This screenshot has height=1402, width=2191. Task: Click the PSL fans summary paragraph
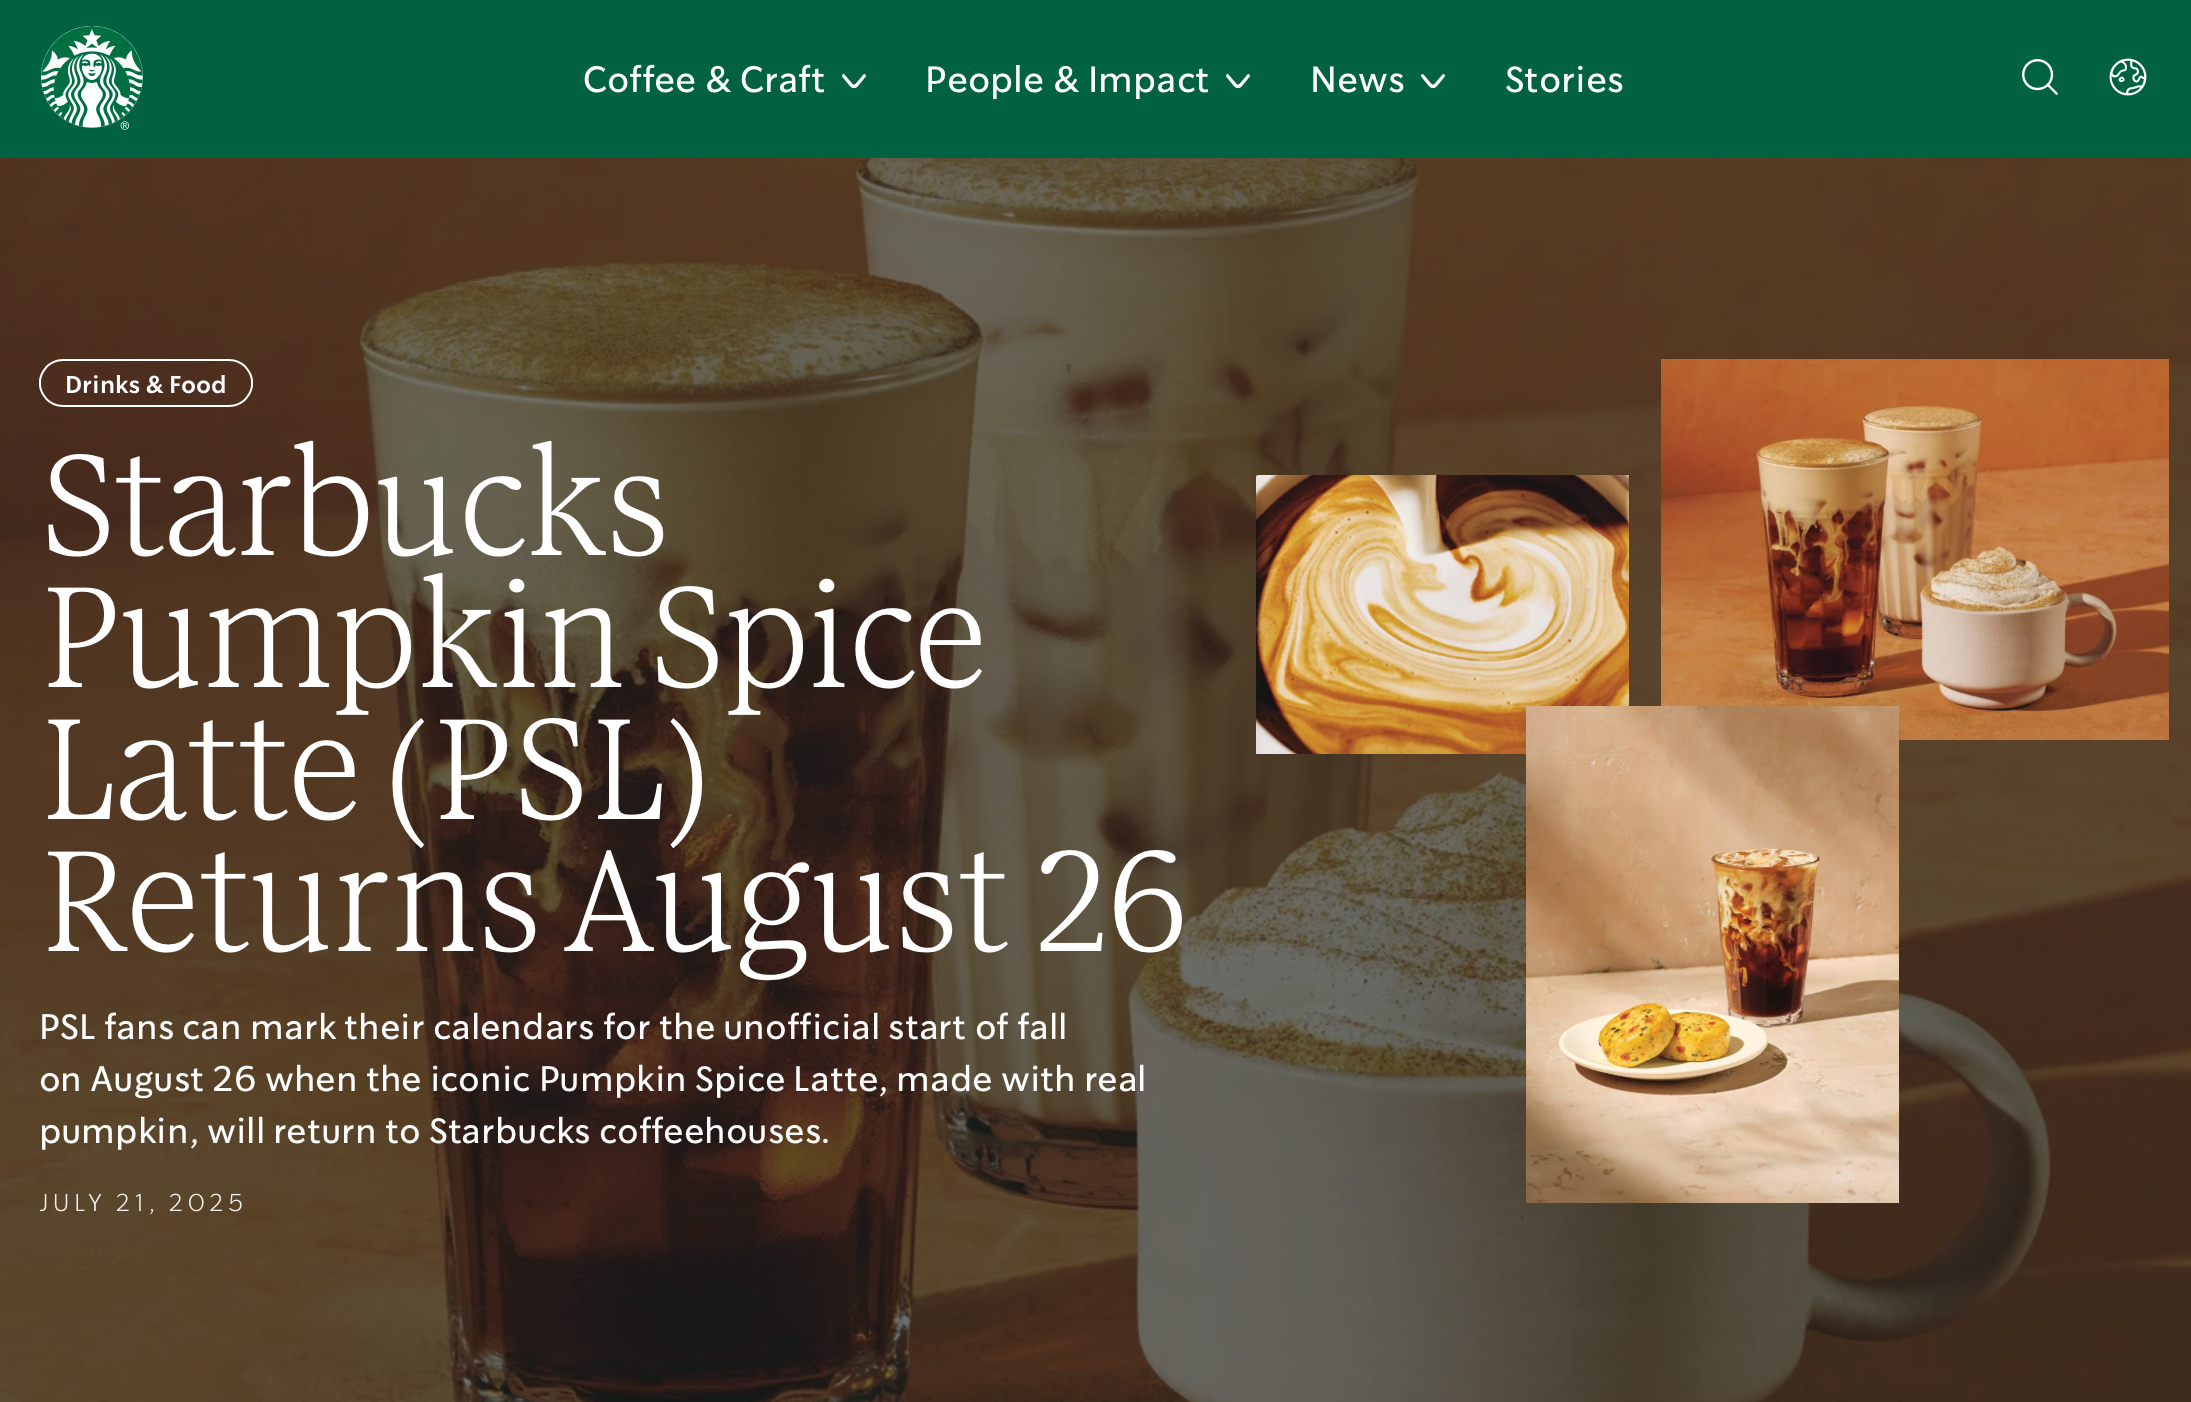[x=592, y=1079]
